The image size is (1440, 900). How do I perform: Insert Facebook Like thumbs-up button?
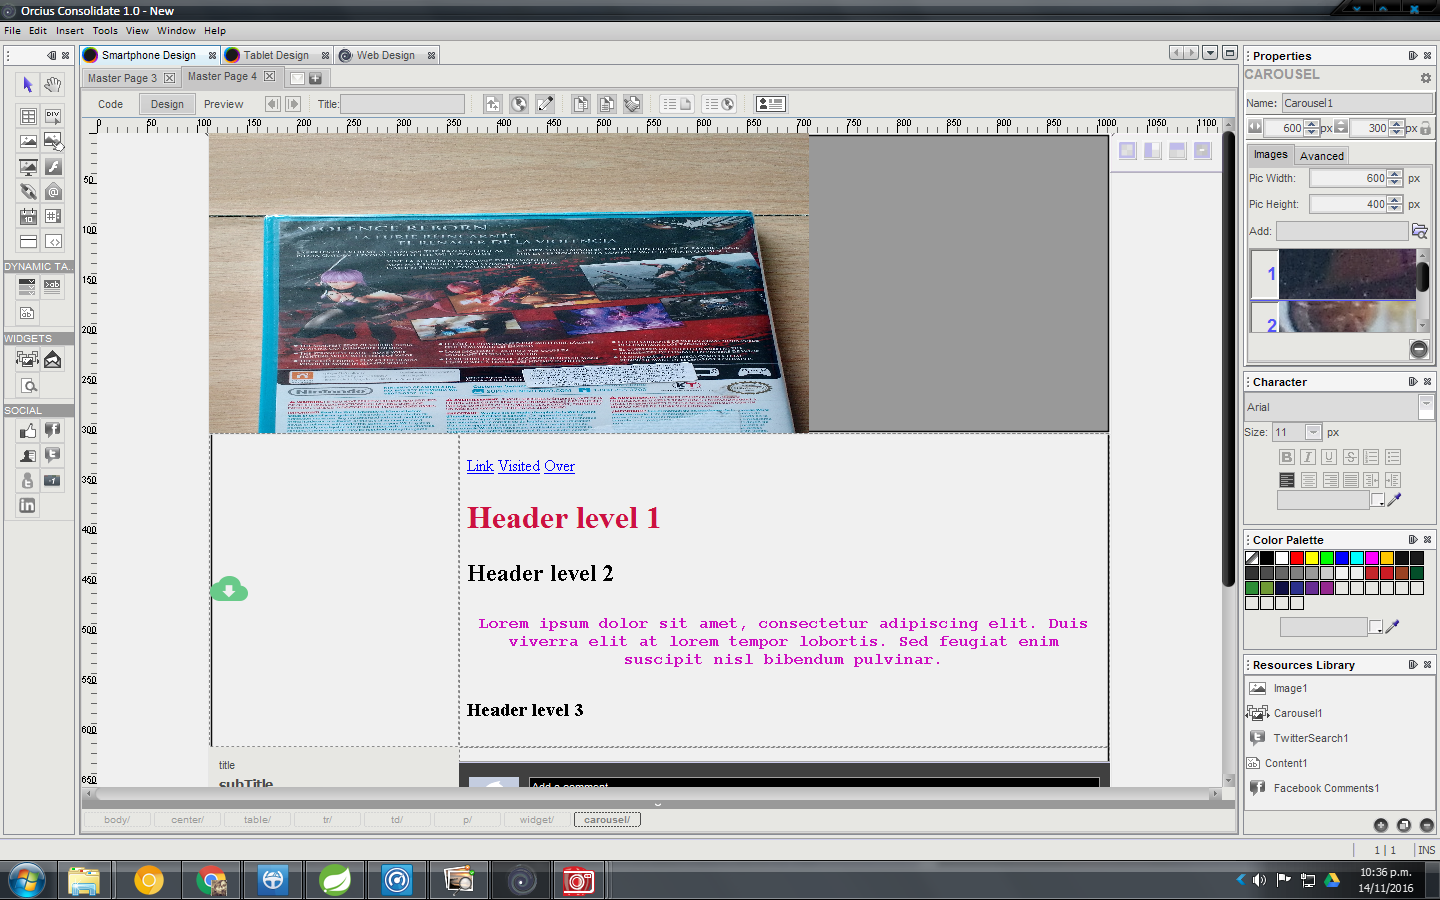point(28,431)
